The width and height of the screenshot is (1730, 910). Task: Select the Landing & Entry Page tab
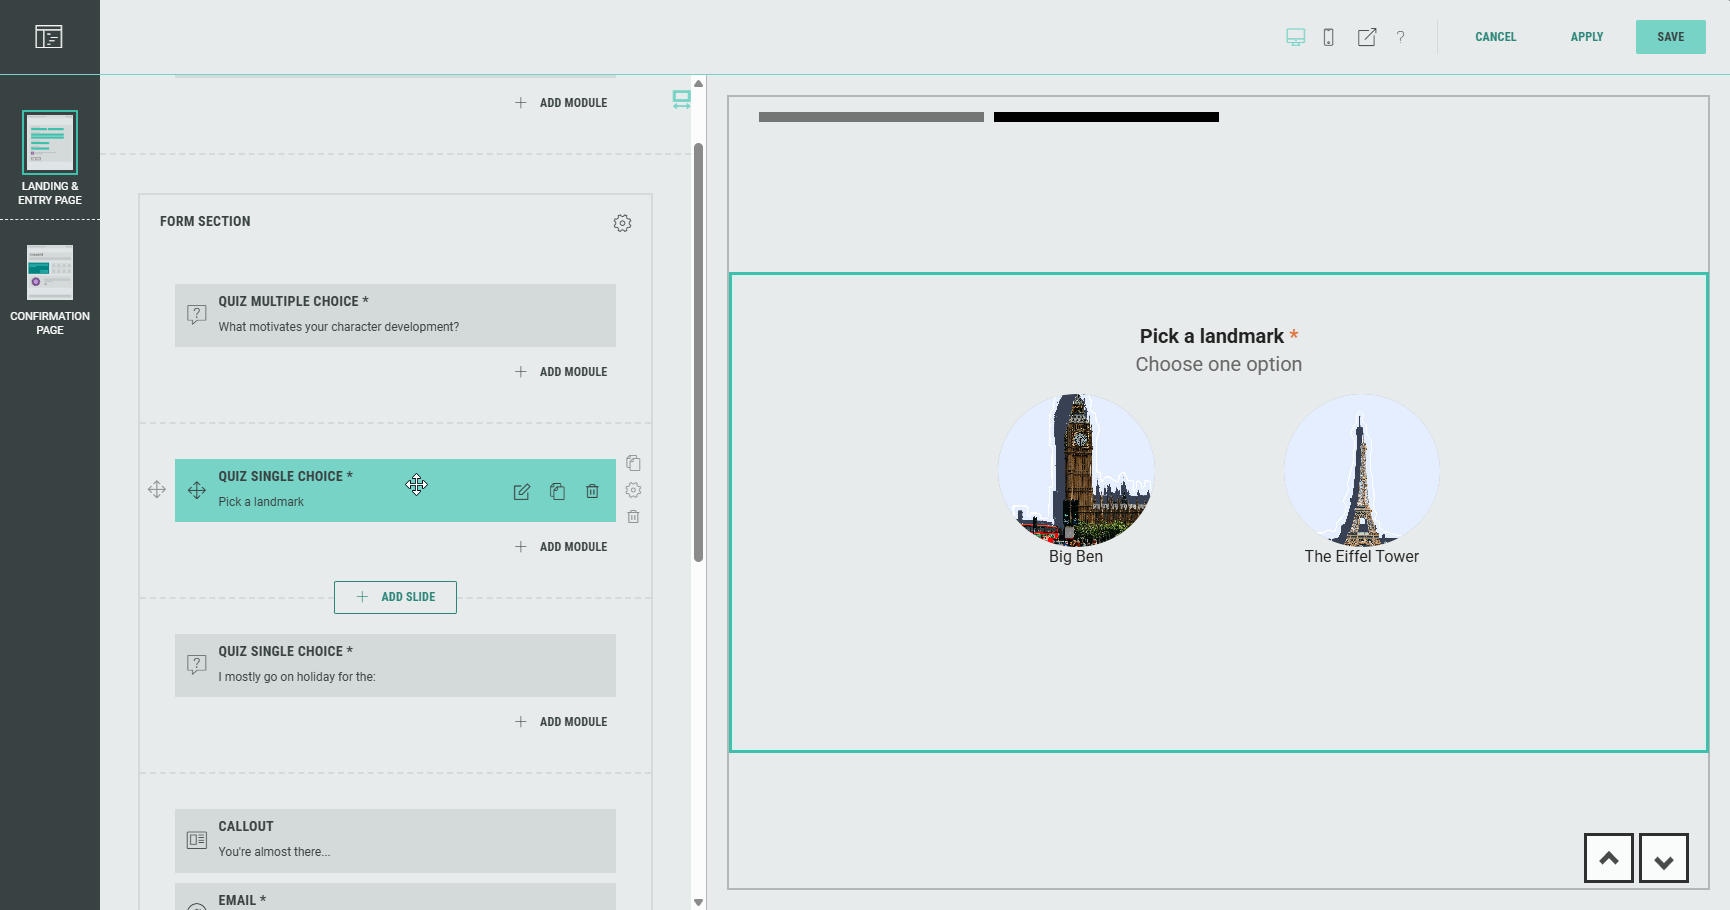pyautogui.click(x=50, y=157)
